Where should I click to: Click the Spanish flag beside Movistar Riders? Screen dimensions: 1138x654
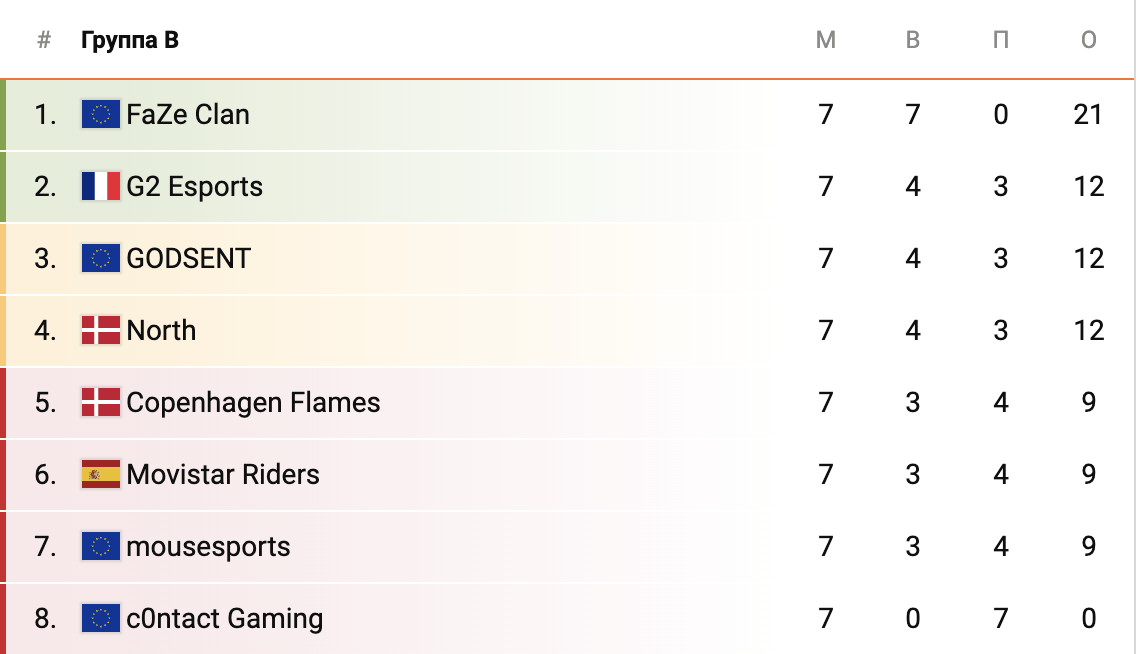100,475
